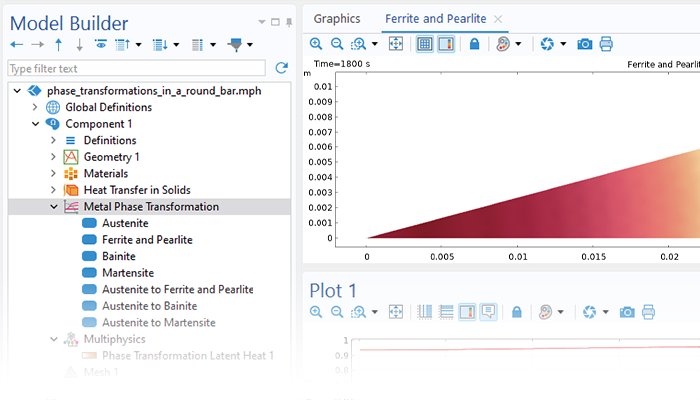Collapse the phase_transformations_in_a_round_bar.mph root node
Image resolution: width=700 pixels, height=400 pixels.
tap(17, 91)
